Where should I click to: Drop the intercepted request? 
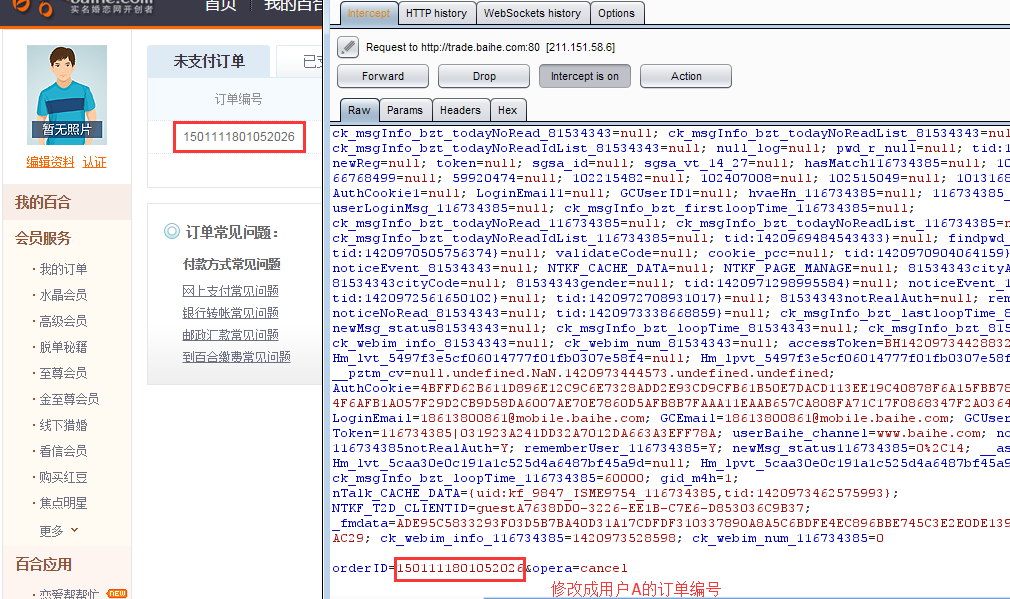484,76
